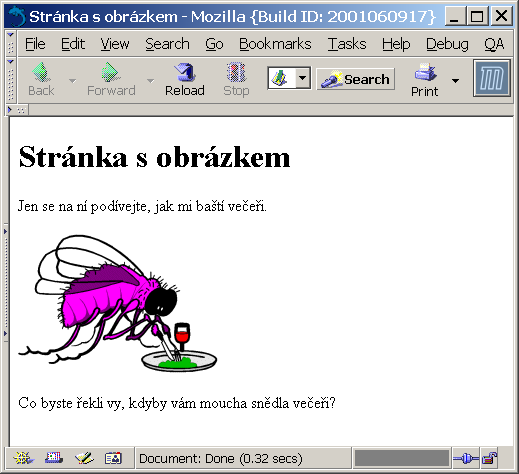Open the Forward history dropdown arrow
The width and height of the screenshot is (519, 474).
point(150,81)
